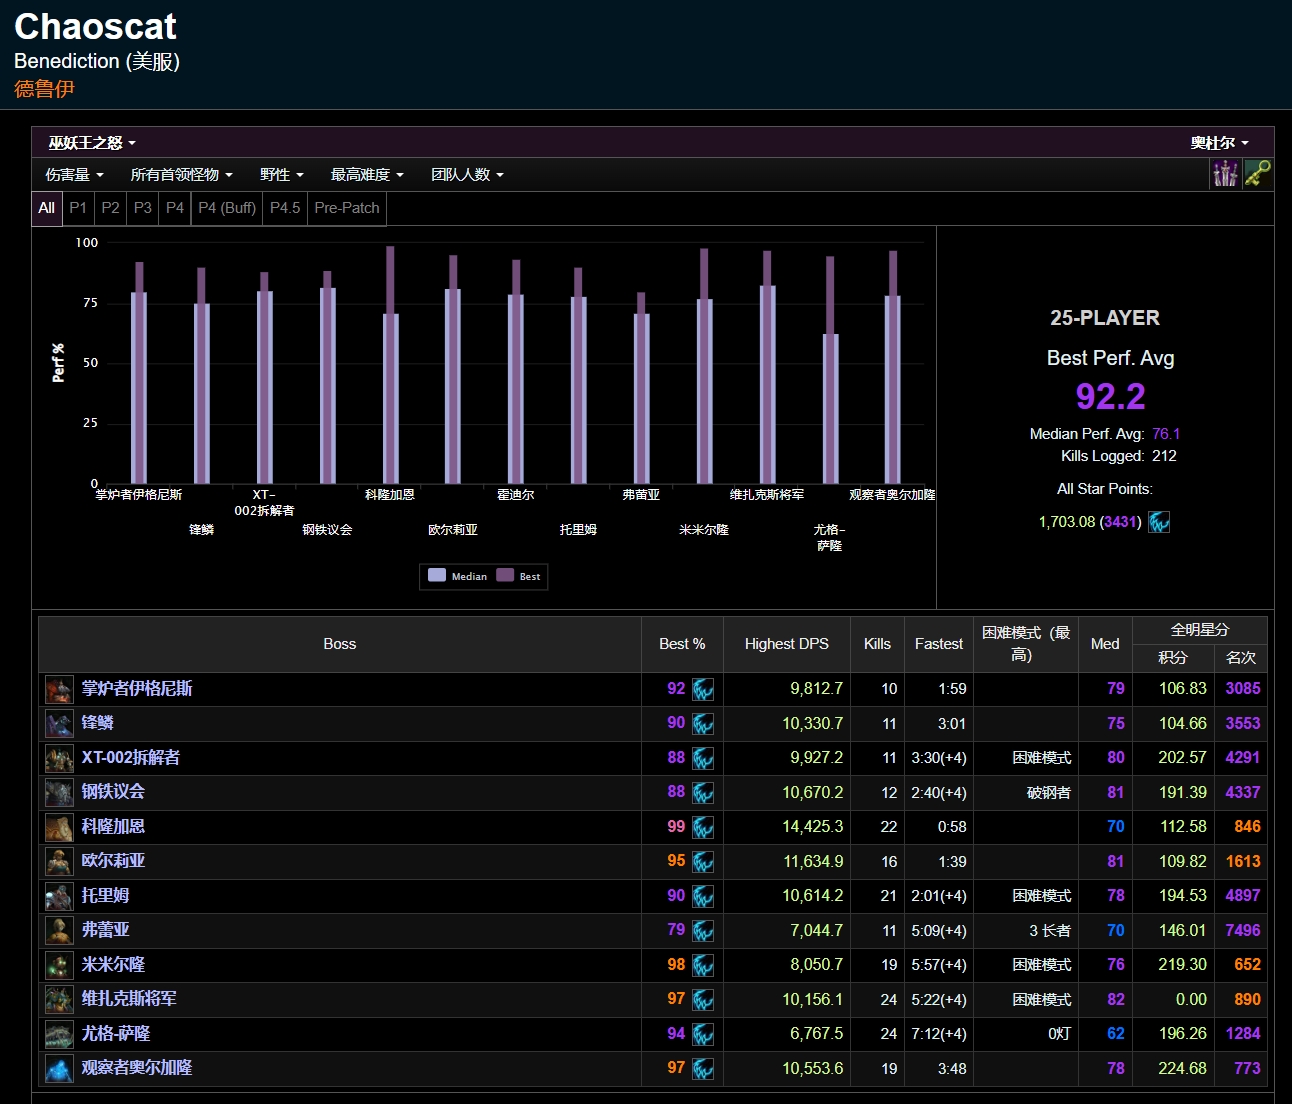Viewport: 1292px width, 1104px height.
Task: Sort table by Kills column header
Action: [x=877, y=644]
